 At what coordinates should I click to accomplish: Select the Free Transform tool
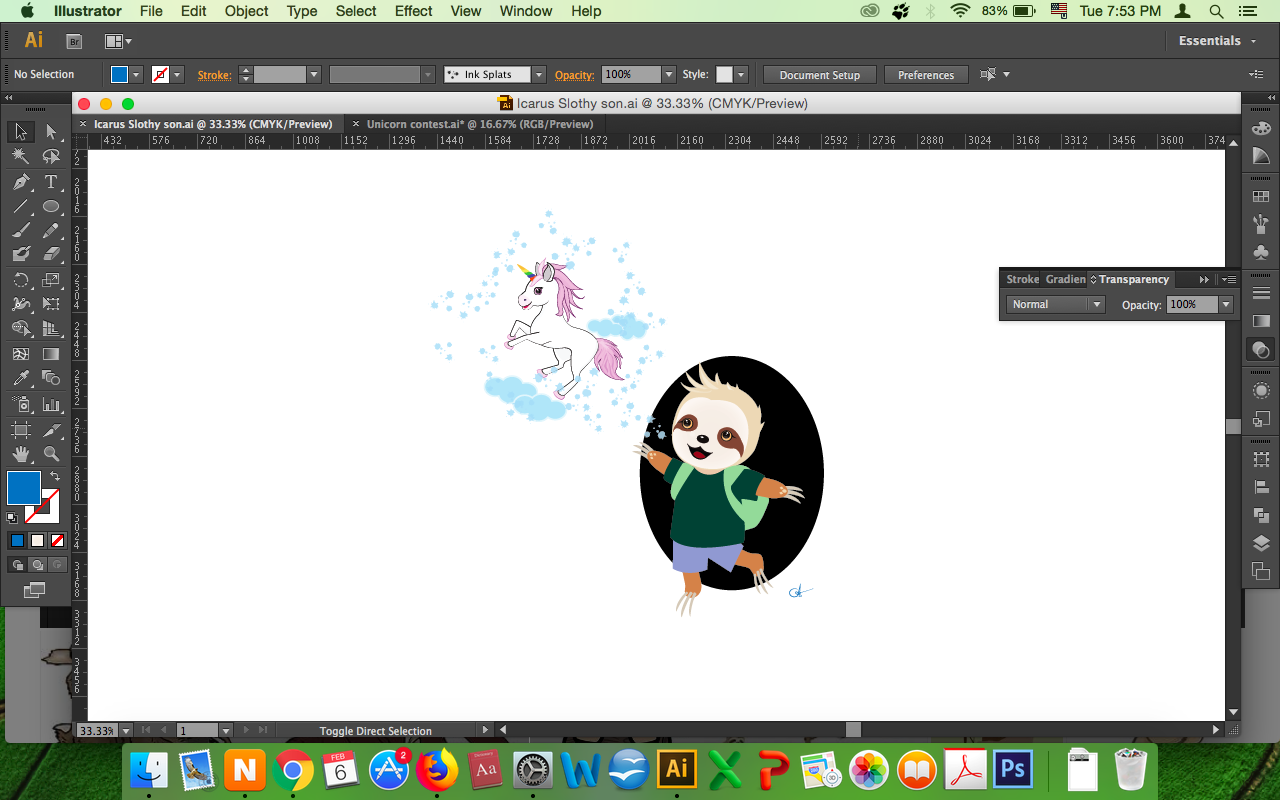point(51,304)
